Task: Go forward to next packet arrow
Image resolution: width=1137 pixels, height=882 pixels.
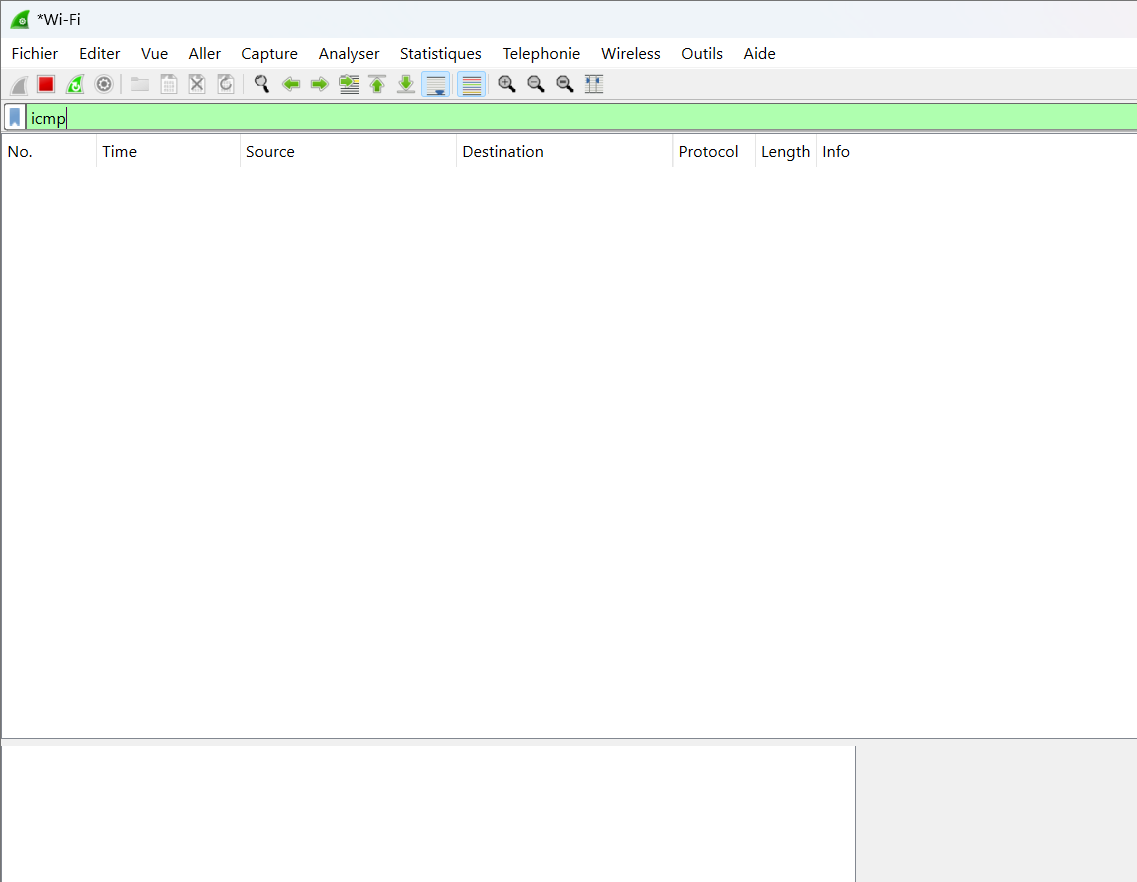Action: tap(319, 85)
